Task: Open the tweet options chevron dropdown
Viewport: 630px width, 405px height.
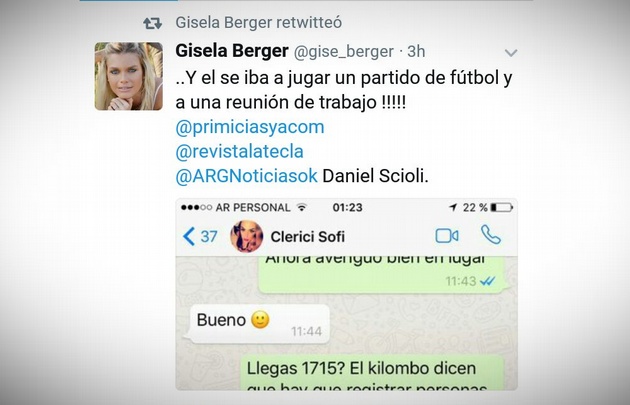Action: (511, 53)
